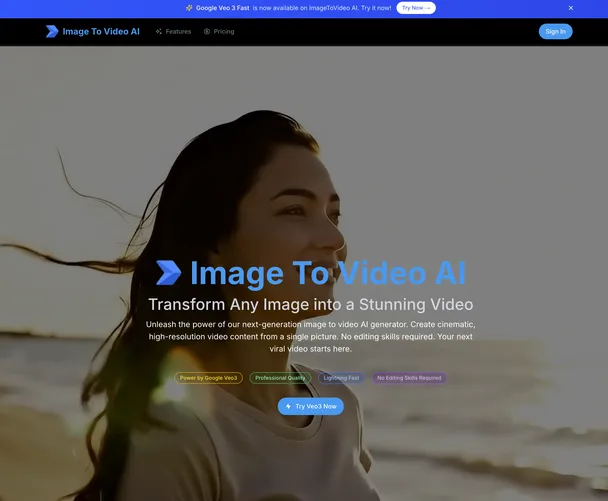Open the Features menu item
This screenshot has height=501, width=608.
pos(173,31)
